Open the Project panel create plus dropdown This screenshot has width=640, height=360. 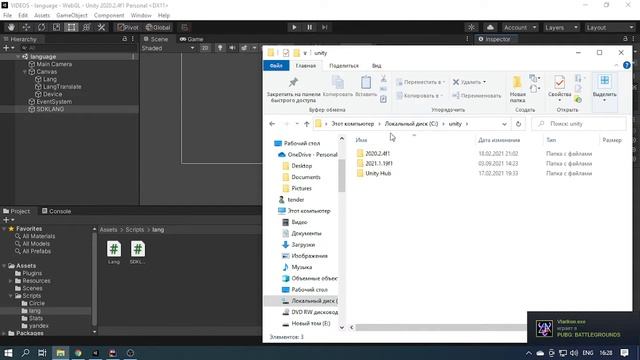coord(9,220)
